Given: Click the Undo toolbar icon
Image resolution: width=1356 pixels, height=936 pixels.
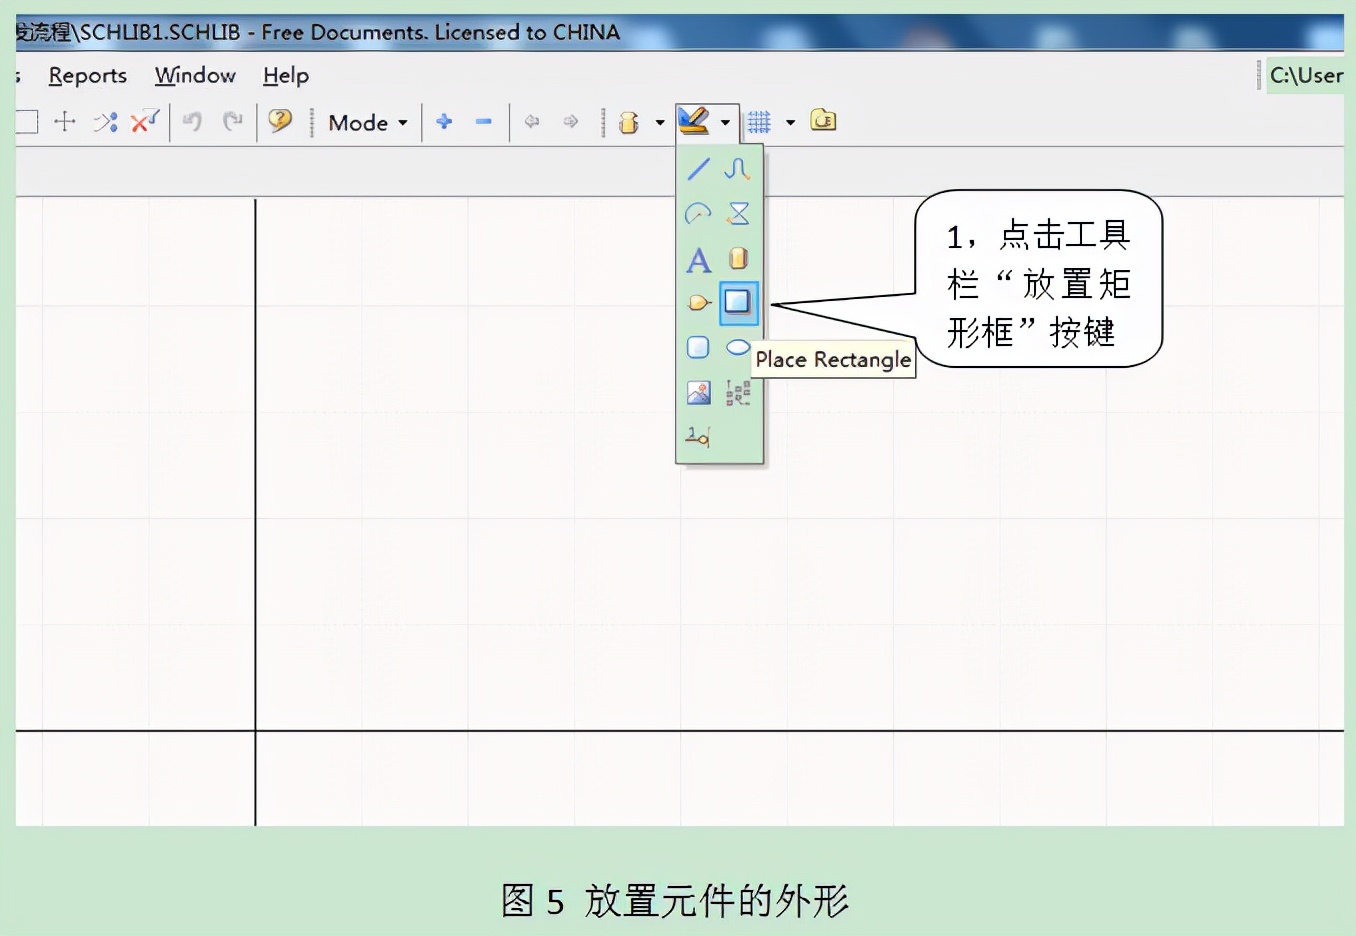Looking at the screenshot, I should [191, 121].
